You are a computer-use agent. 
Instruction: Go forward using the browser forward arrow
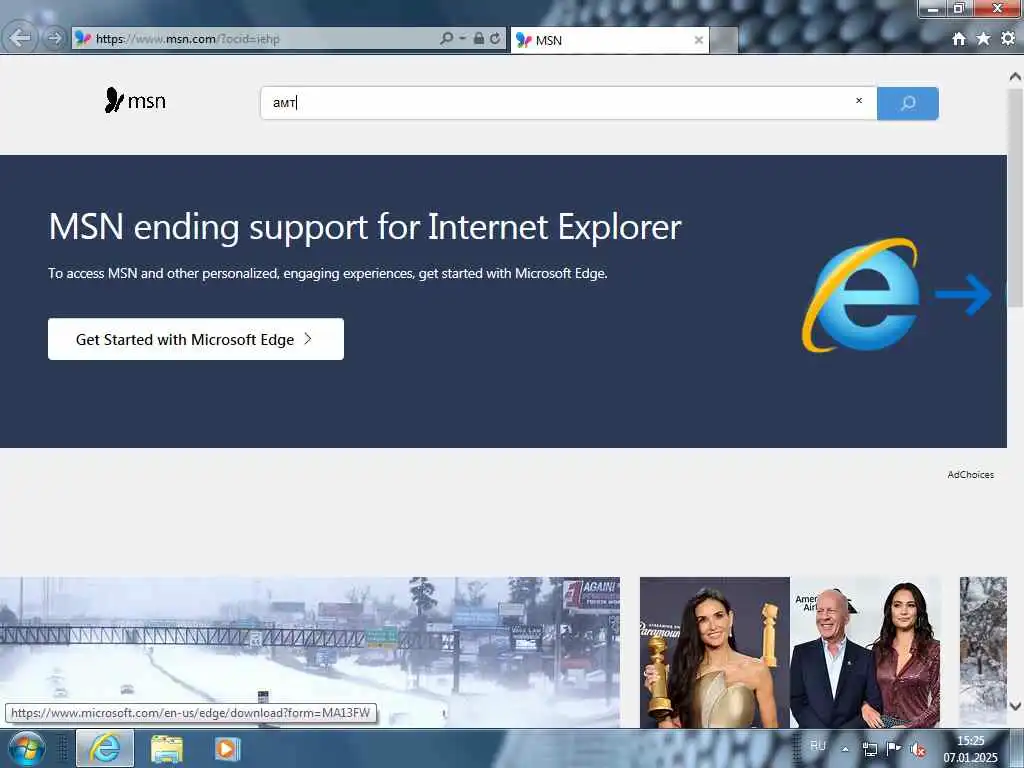54,39
